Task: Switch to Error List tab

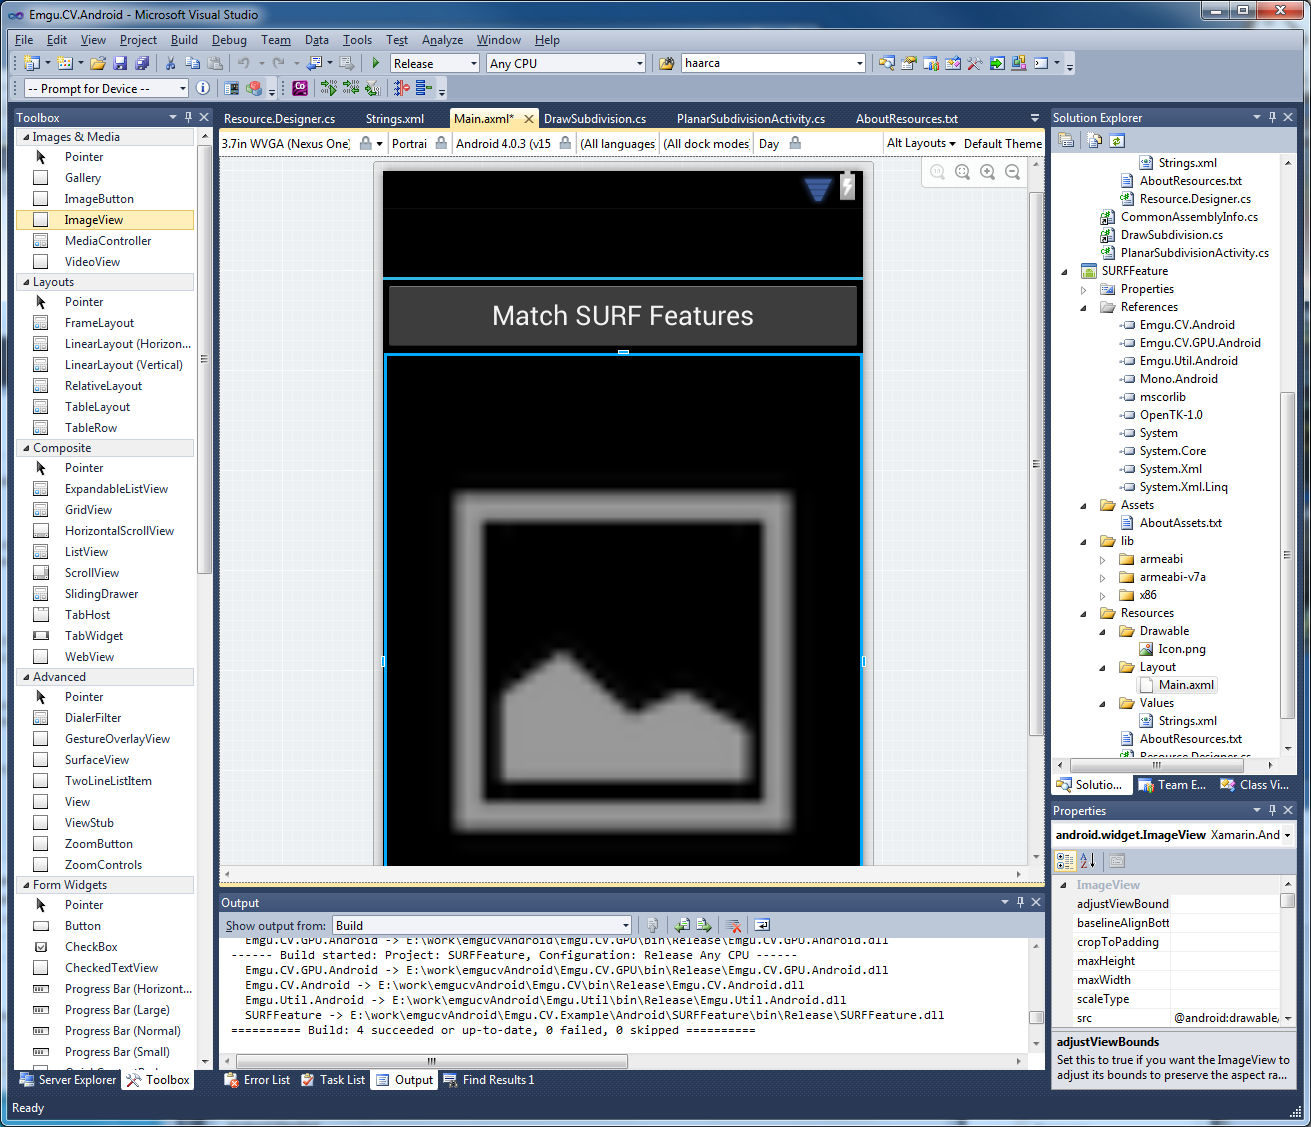Action: [257, 1080]
